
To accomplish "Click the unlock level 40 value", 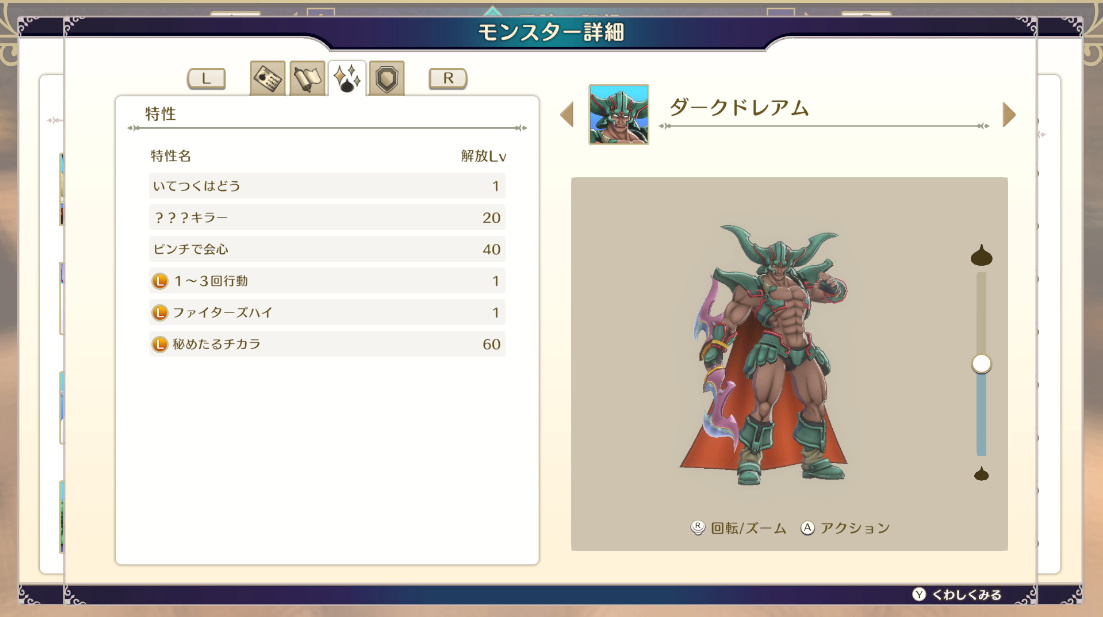I will click(491, 249).
